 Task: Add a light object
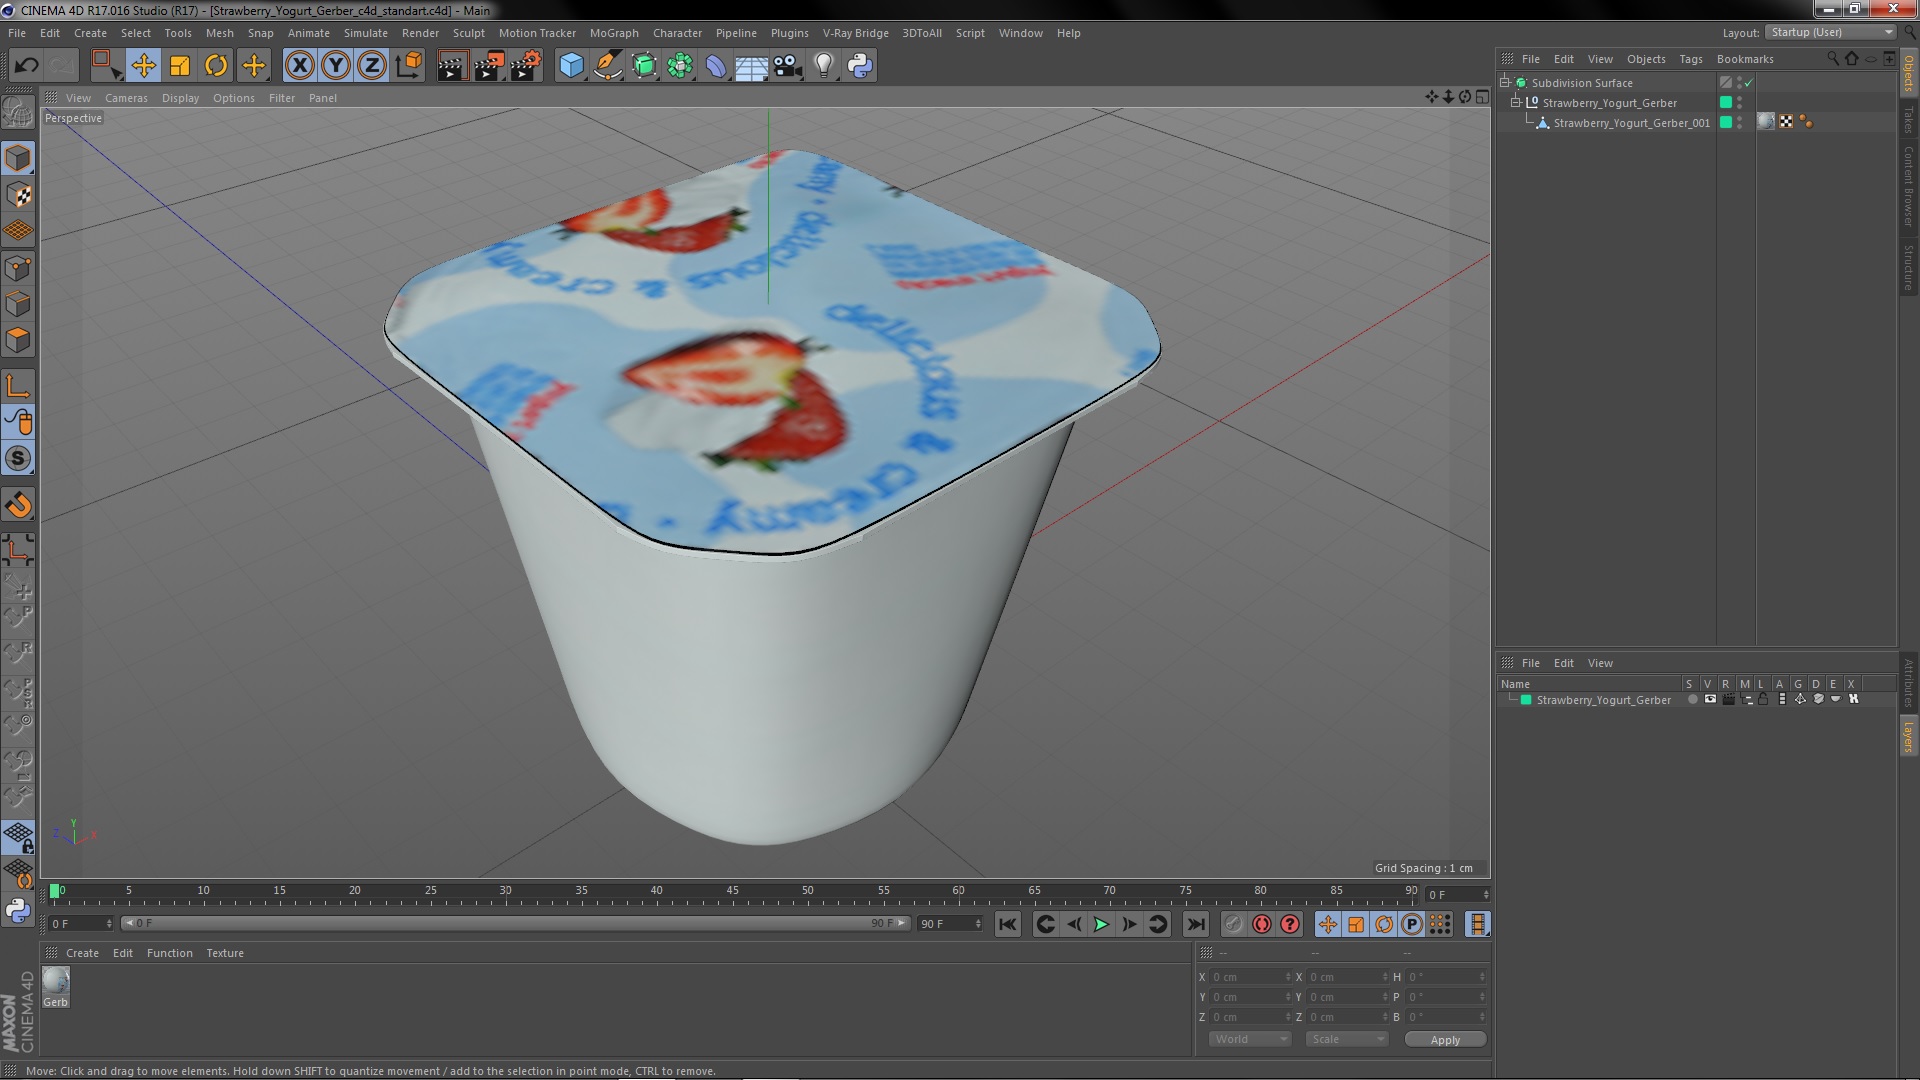(824, 66)
